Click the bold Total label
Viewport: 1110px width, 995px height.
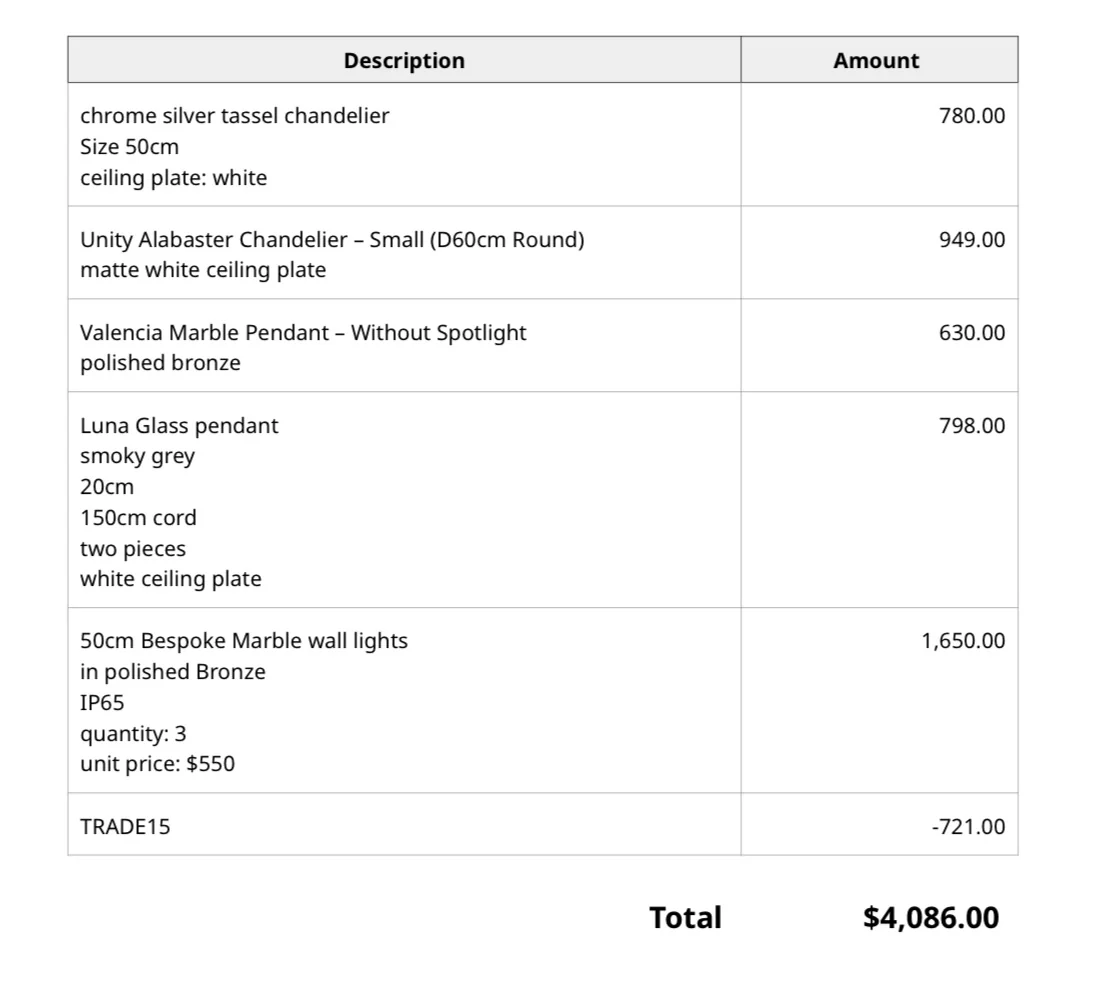685,918
